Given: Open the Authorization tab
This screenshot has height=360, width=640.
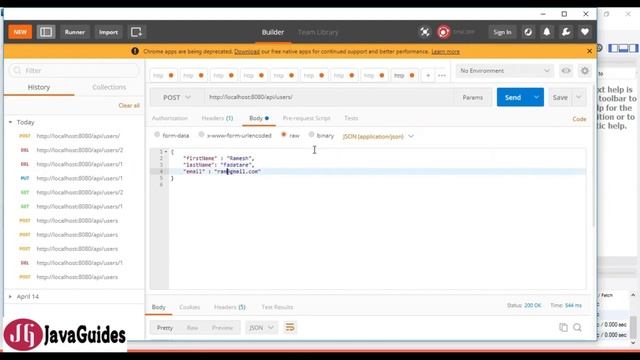Looking at the screenshot, I should 170,118.
